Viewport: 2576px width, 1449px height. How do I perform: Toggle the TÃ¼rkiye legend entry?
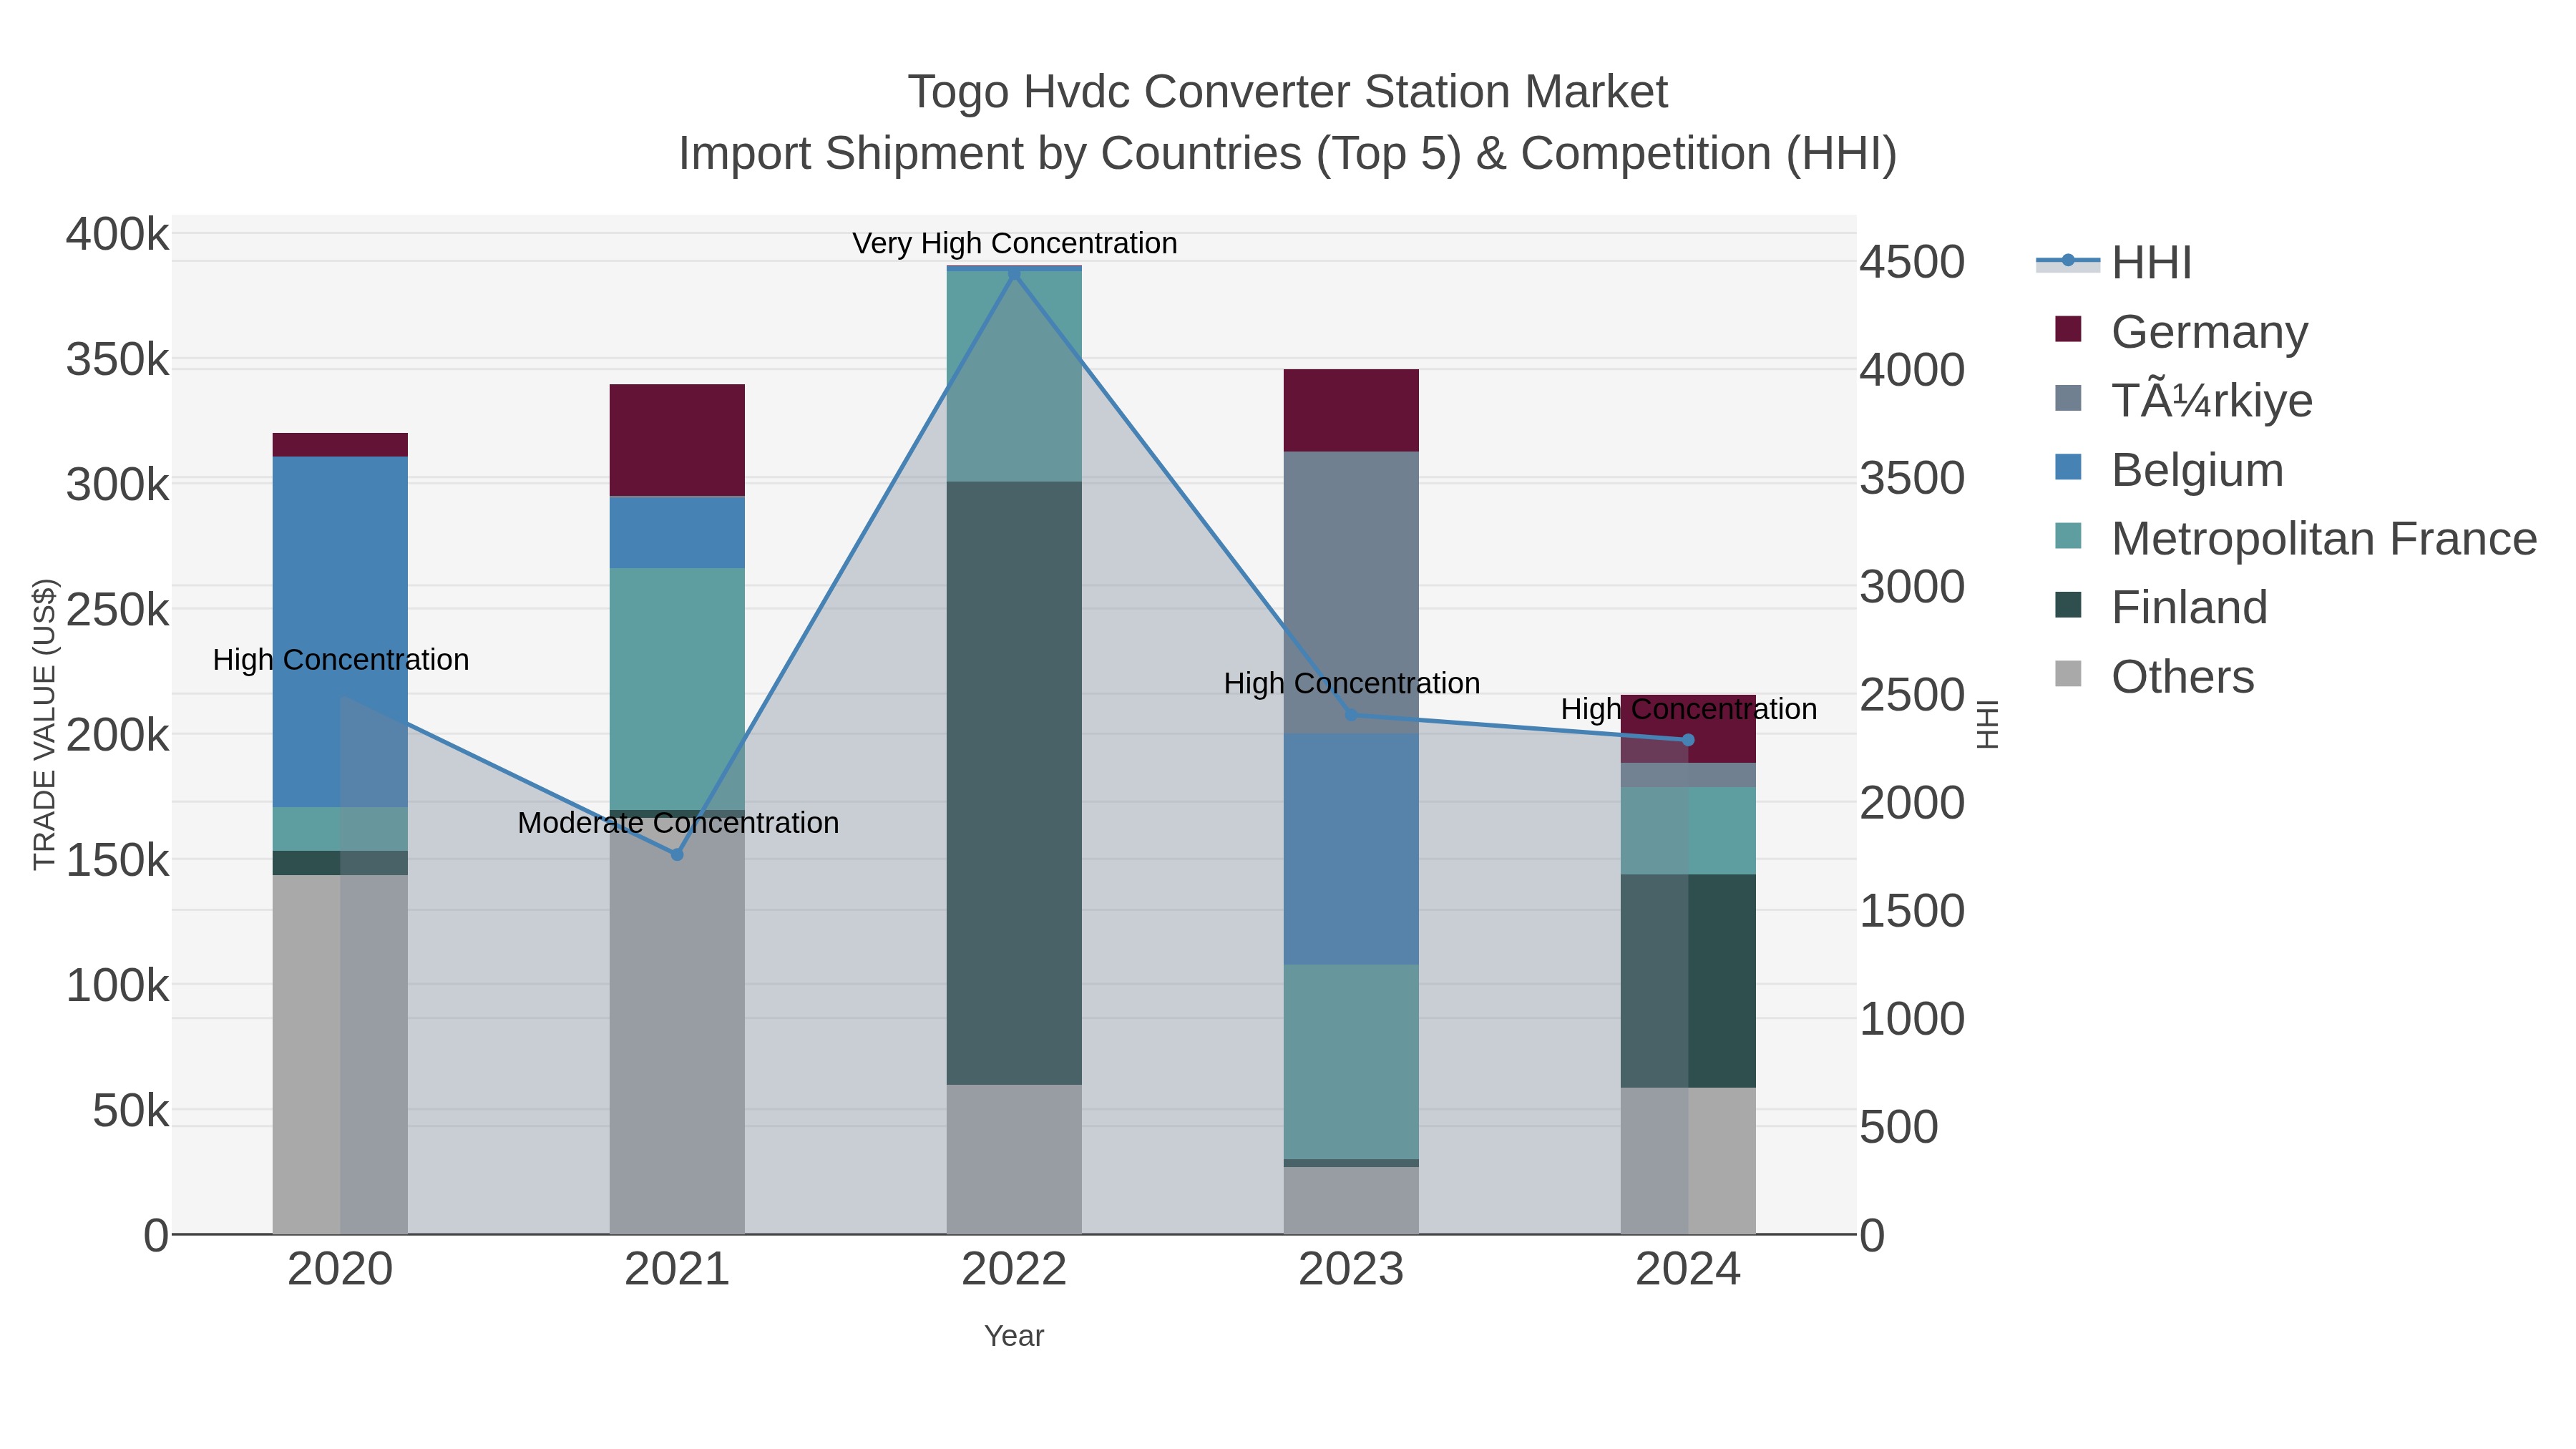tap(2183, 400)
